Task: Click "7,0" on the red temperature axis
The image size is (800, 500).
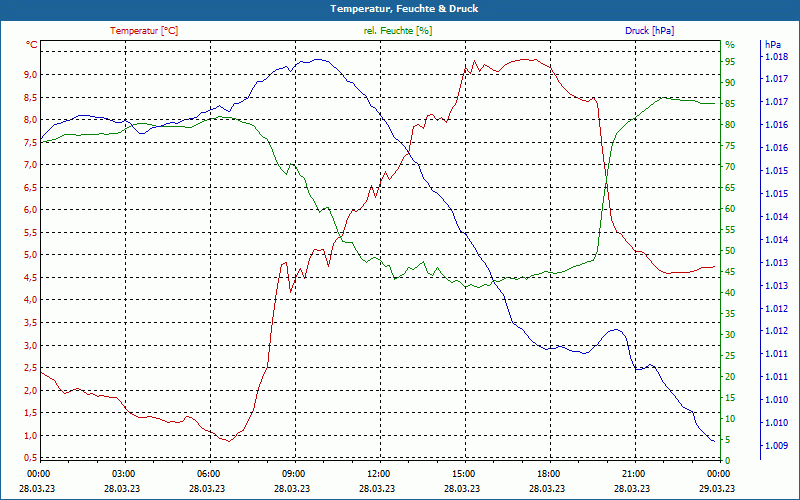Action: (31, 165)
